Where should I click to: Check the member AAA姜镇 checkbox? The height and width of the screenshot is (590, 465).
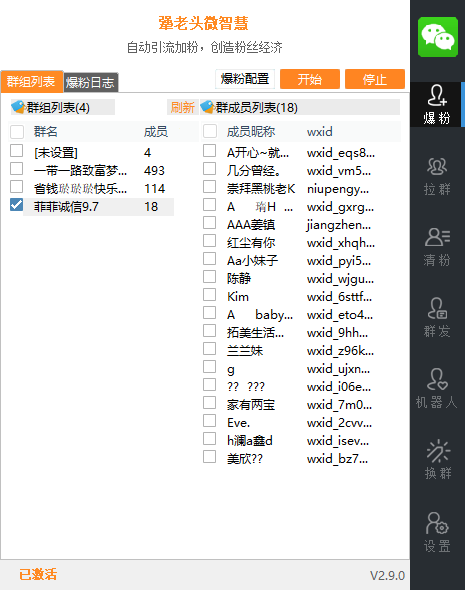[x=210, y=223]
